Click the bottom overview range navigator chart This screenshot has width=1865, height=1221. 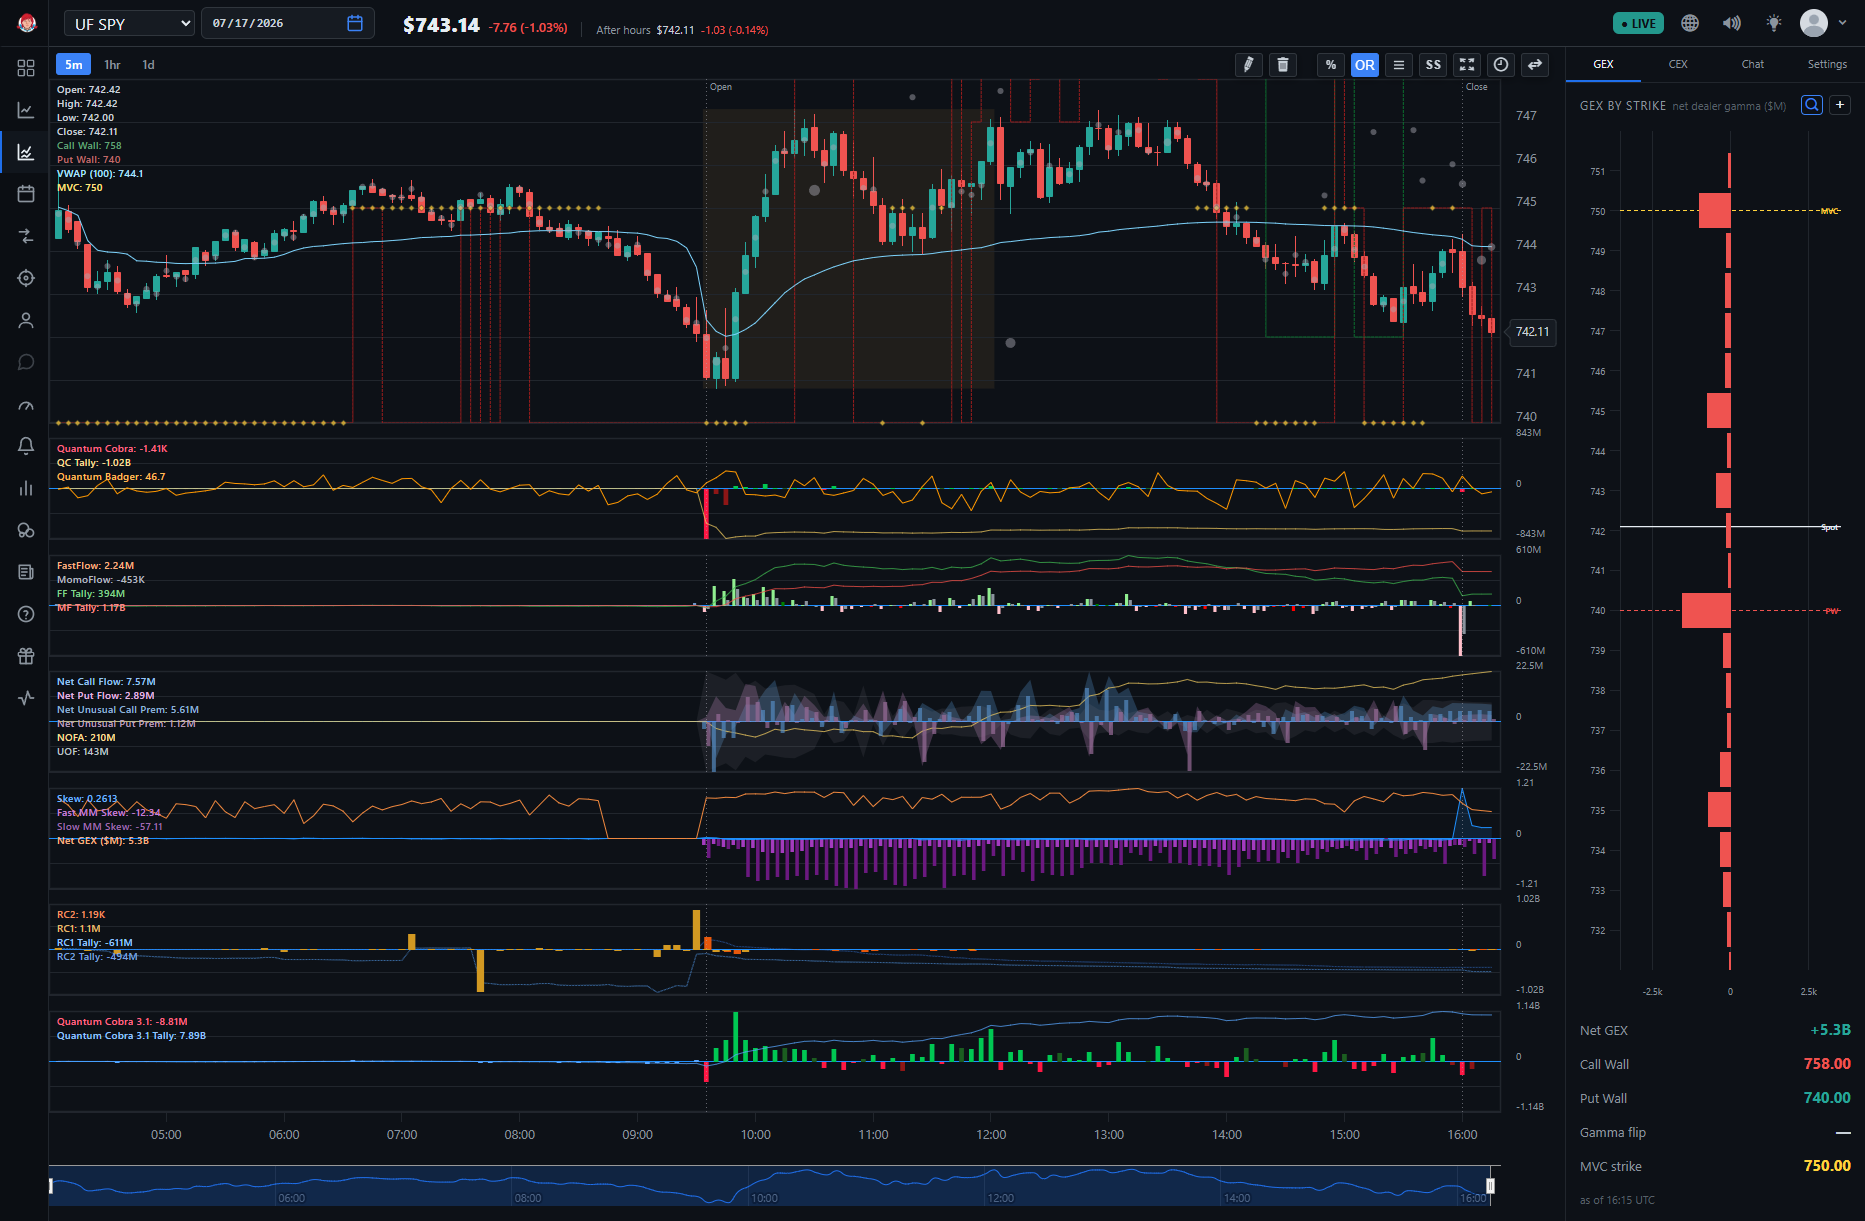click(x=770, y=1186)
